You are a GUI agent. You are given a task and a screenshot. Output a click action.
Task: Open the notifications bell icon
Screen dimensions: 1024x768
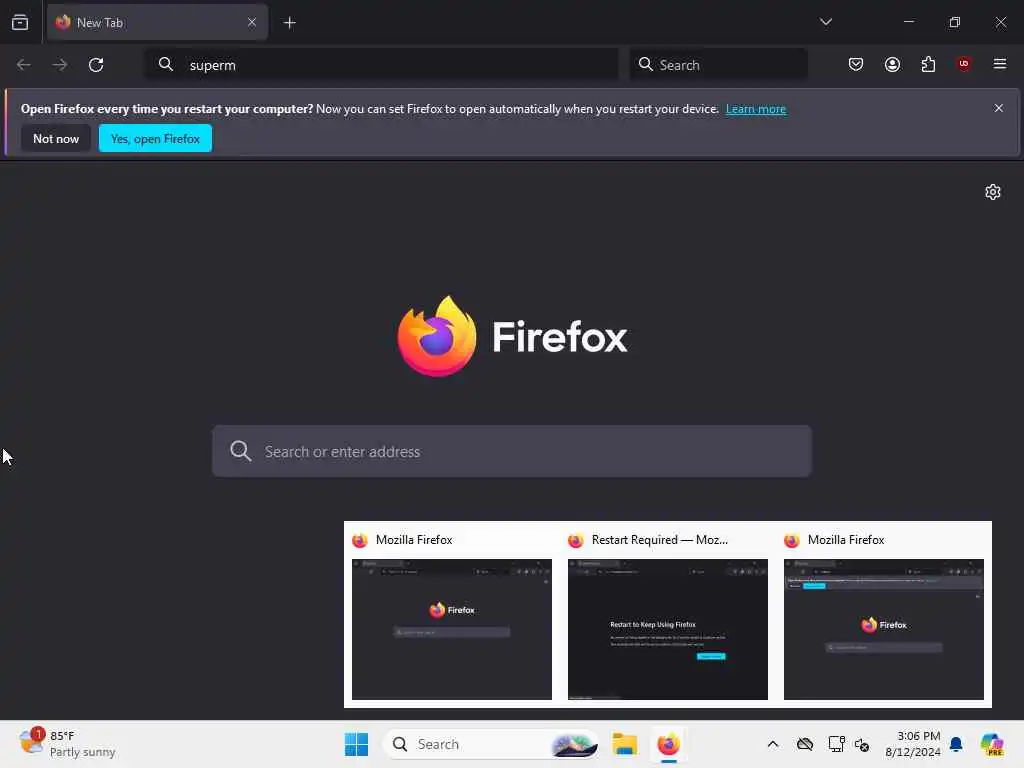[956, 744]
